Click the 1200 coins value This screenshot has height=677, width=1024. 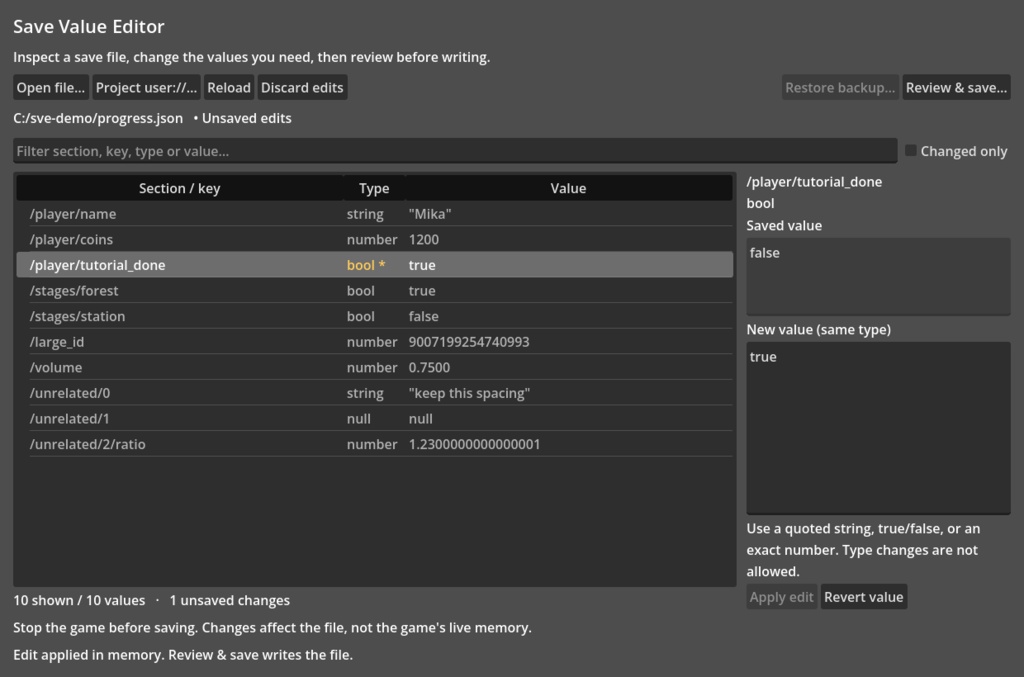click(x=424, y=239)
